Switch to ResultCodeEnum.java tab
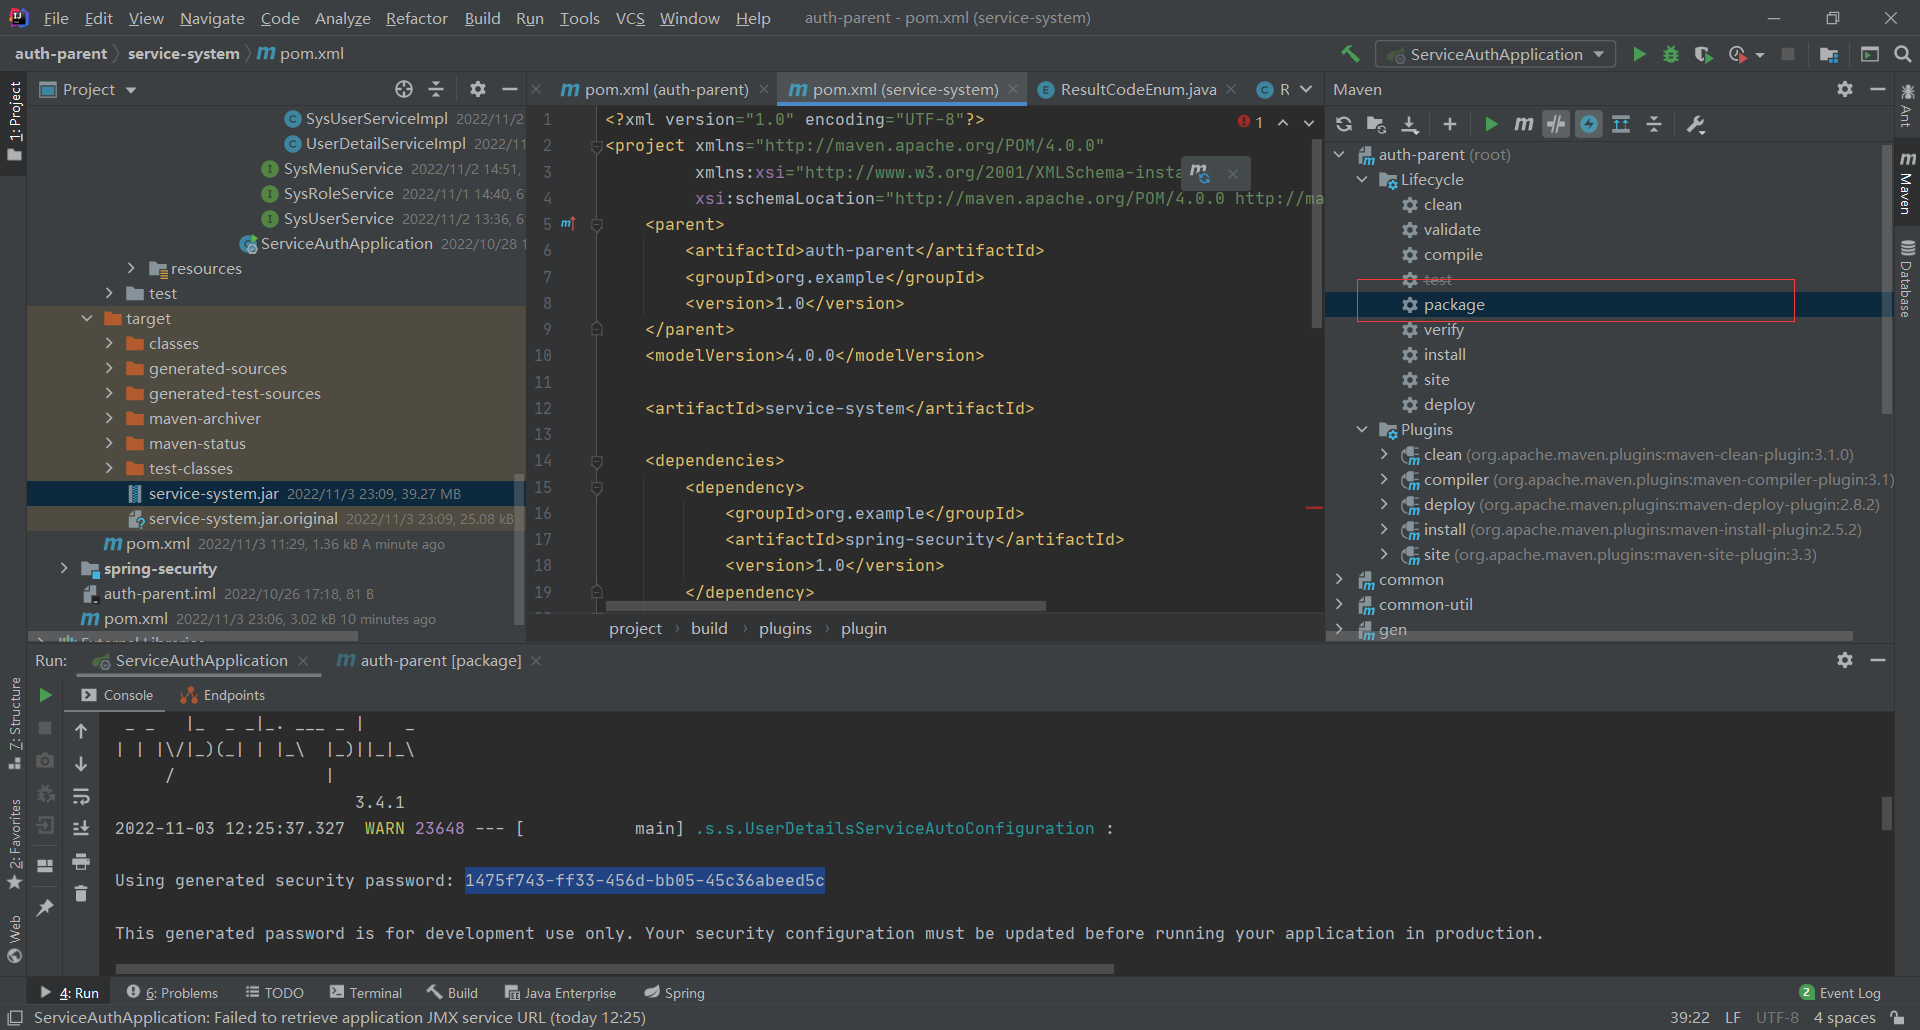The image size is (1920, 1030). [1137, 90]
